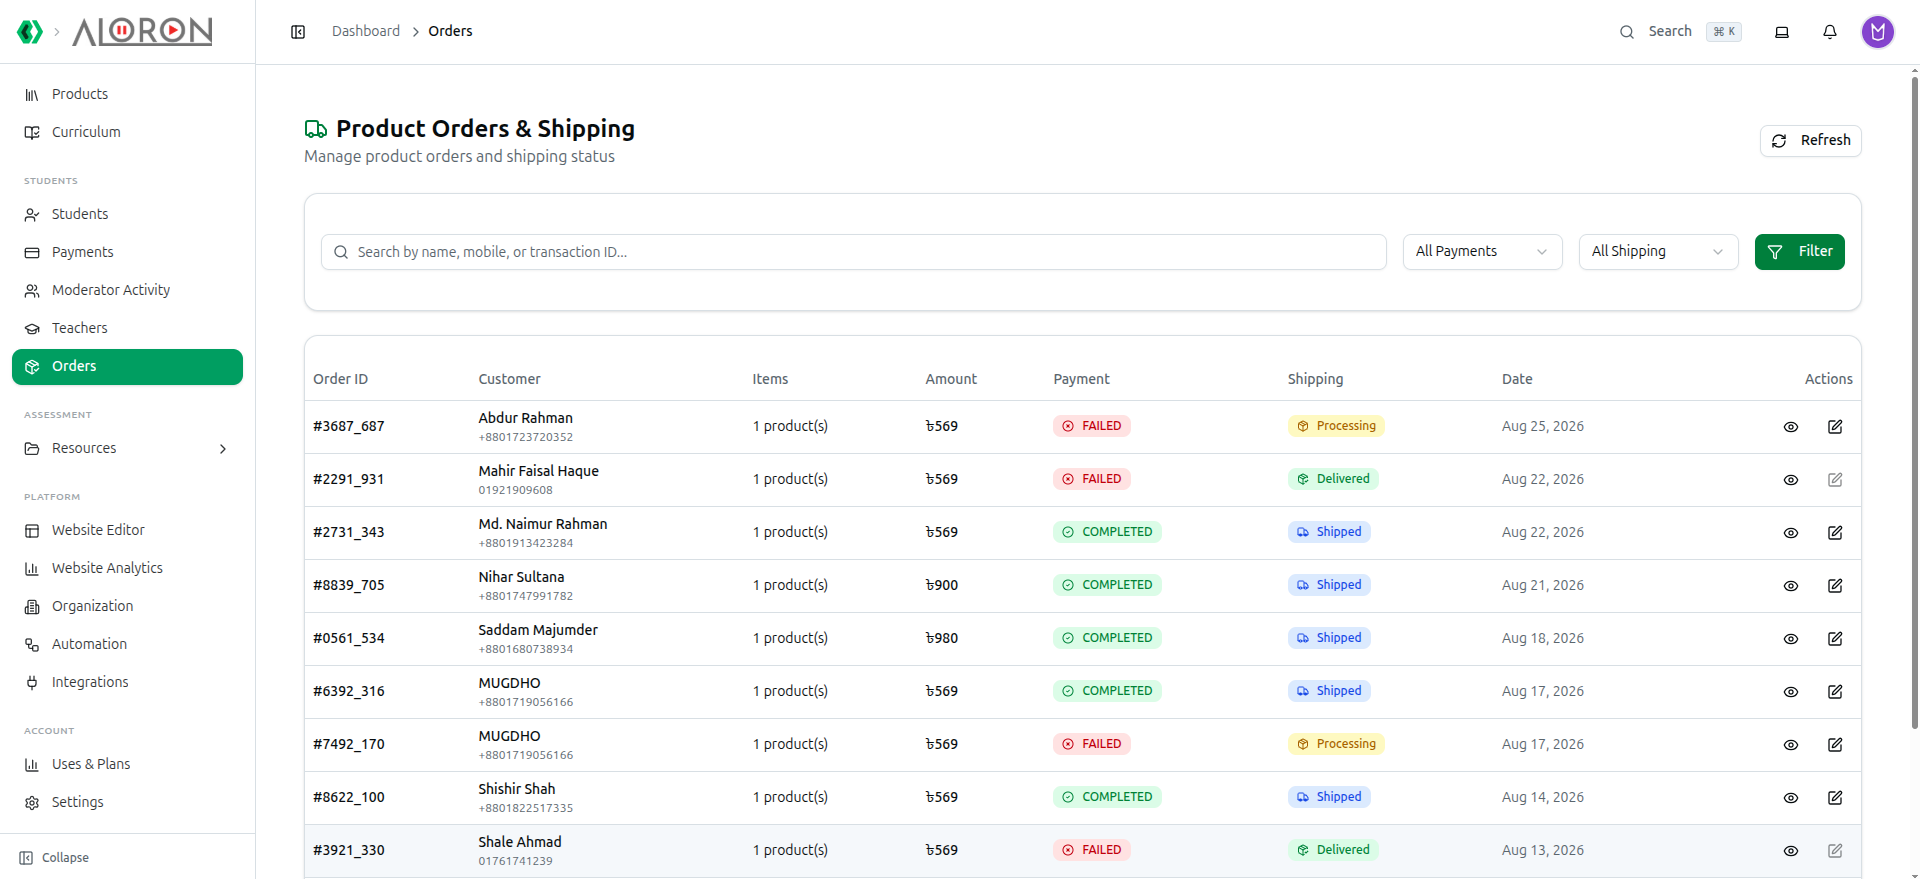Click the search magnifier icon in header

coord(1627,32)
